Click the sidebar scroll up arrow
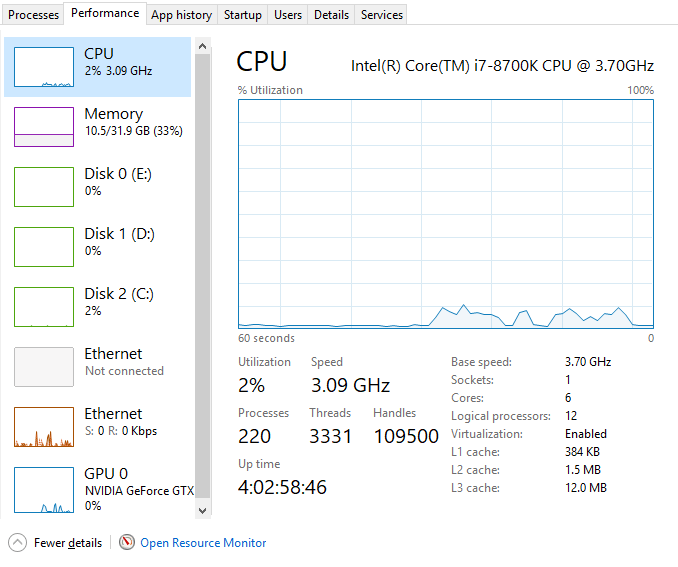 [202, 46]
